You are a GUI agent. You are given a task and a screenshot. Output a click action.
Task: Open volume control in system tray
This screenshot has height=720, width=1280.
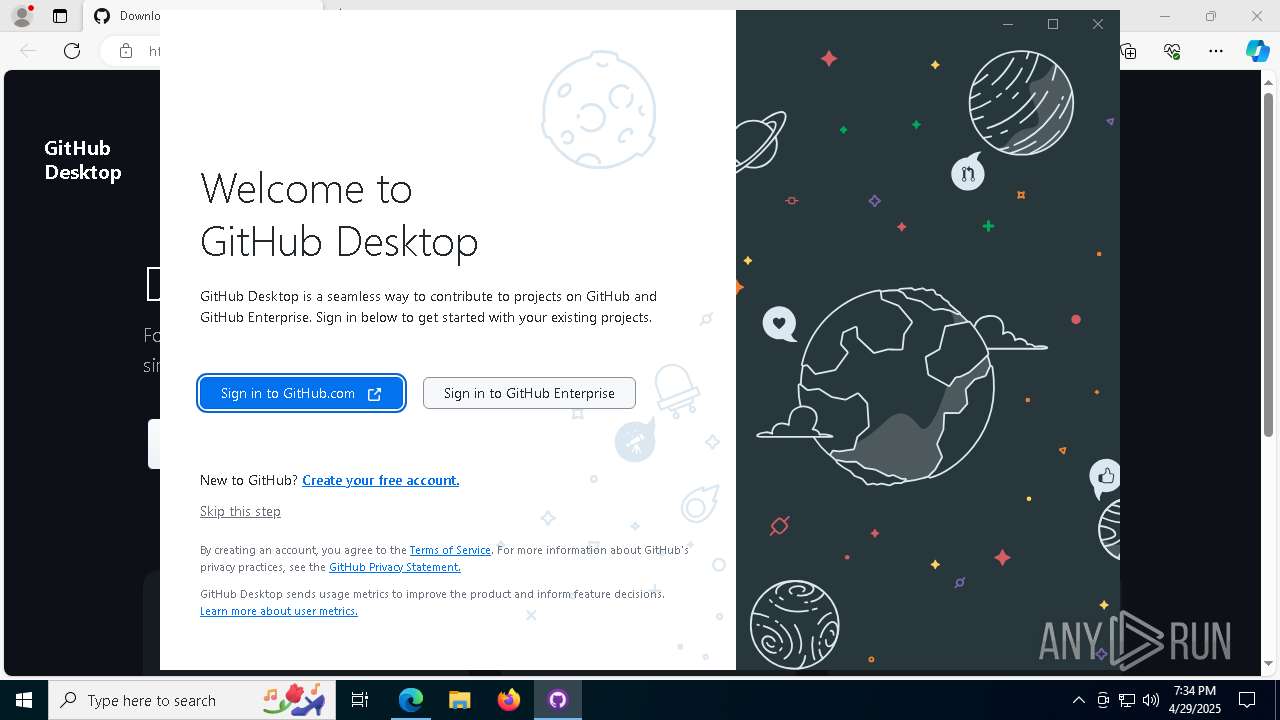tap(1150, 700)
